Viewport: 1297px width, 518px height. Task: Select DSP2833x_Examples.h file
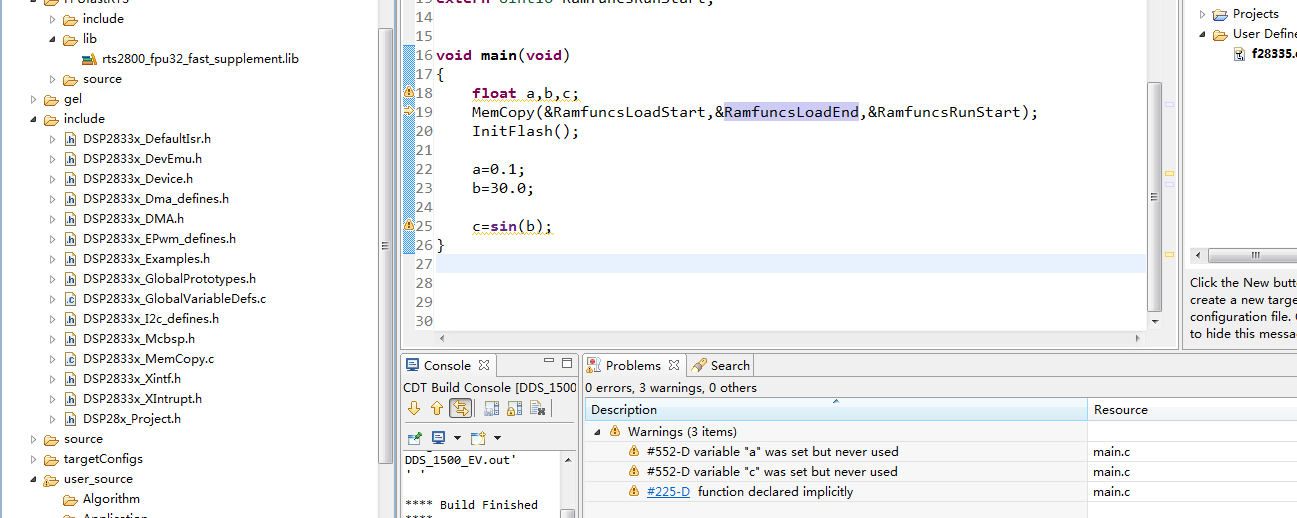pyautogui.click(x=146, y=259)
